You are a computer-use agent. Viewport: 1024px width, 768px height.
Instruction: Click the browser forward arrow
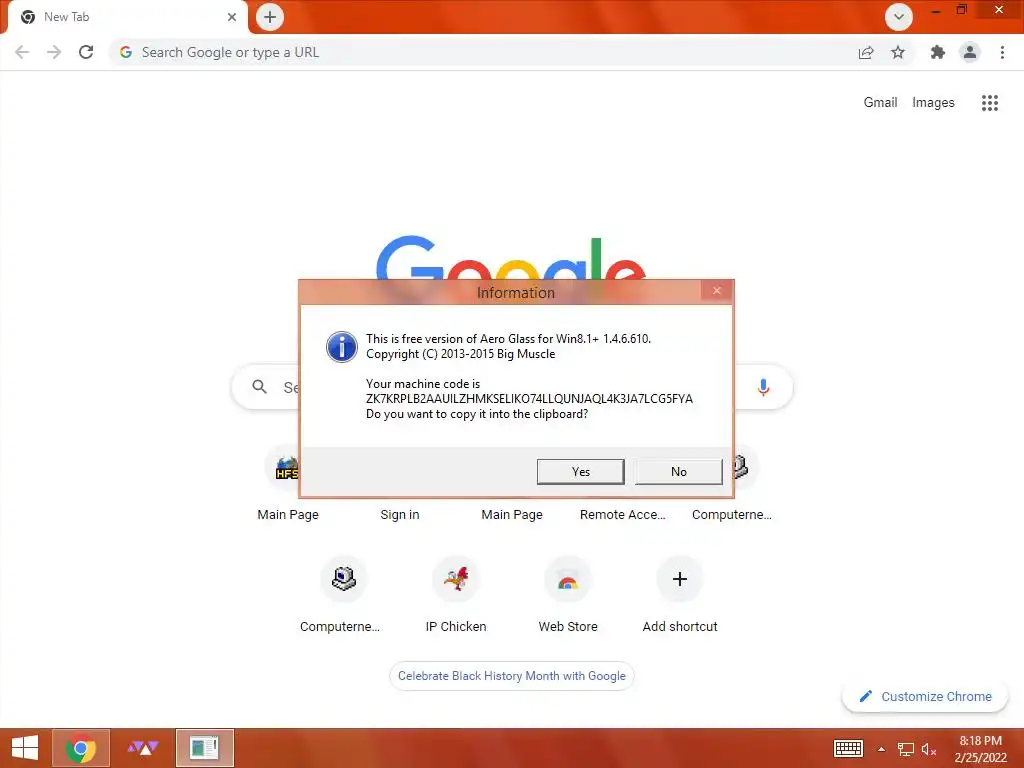click(54, 52)
